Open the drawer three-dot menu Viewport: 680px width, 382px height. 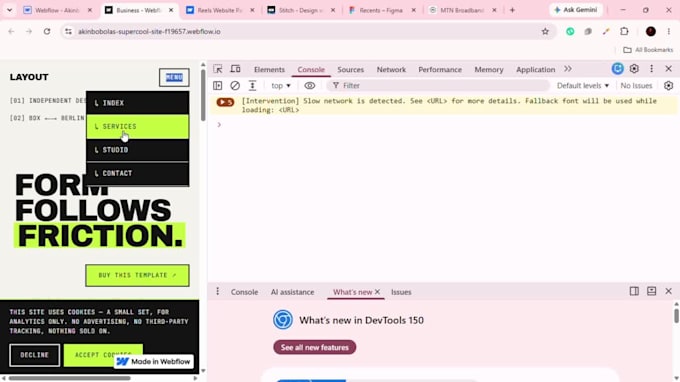pyautogui.click(x=218, y=291)
